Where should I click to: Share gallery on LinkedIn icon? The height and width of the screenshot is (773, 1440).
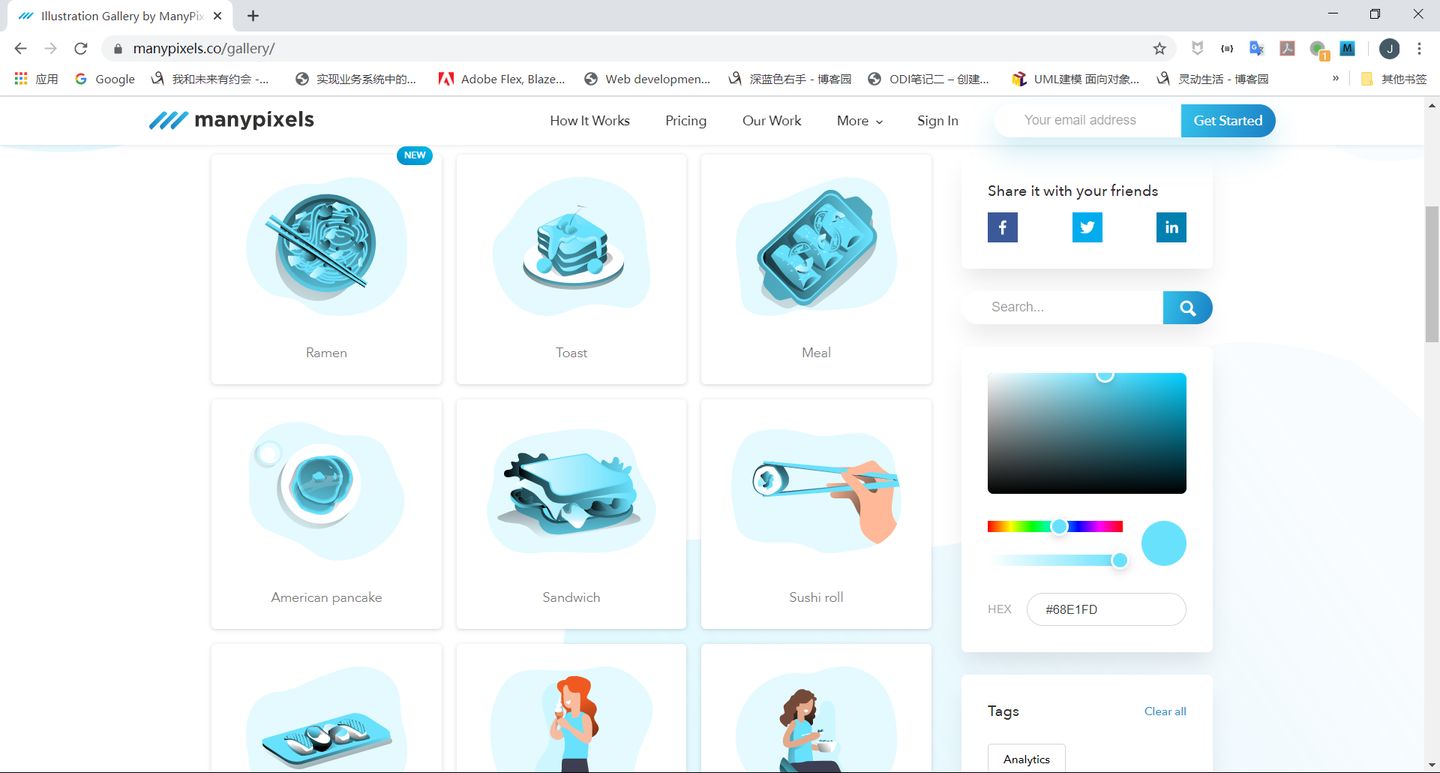click(1171, 227)
